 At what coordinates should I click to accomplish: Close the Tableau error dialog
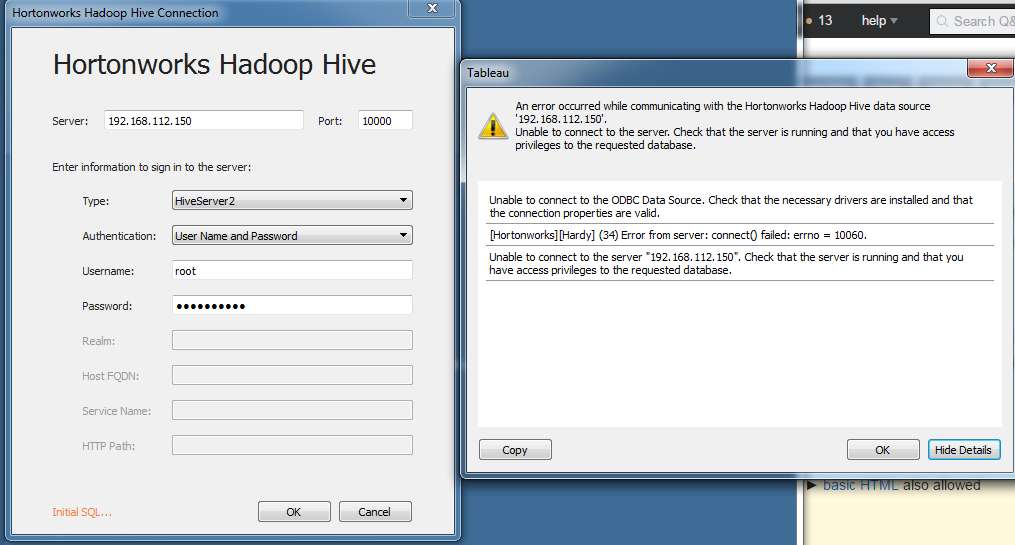click(x=991, y=69)
